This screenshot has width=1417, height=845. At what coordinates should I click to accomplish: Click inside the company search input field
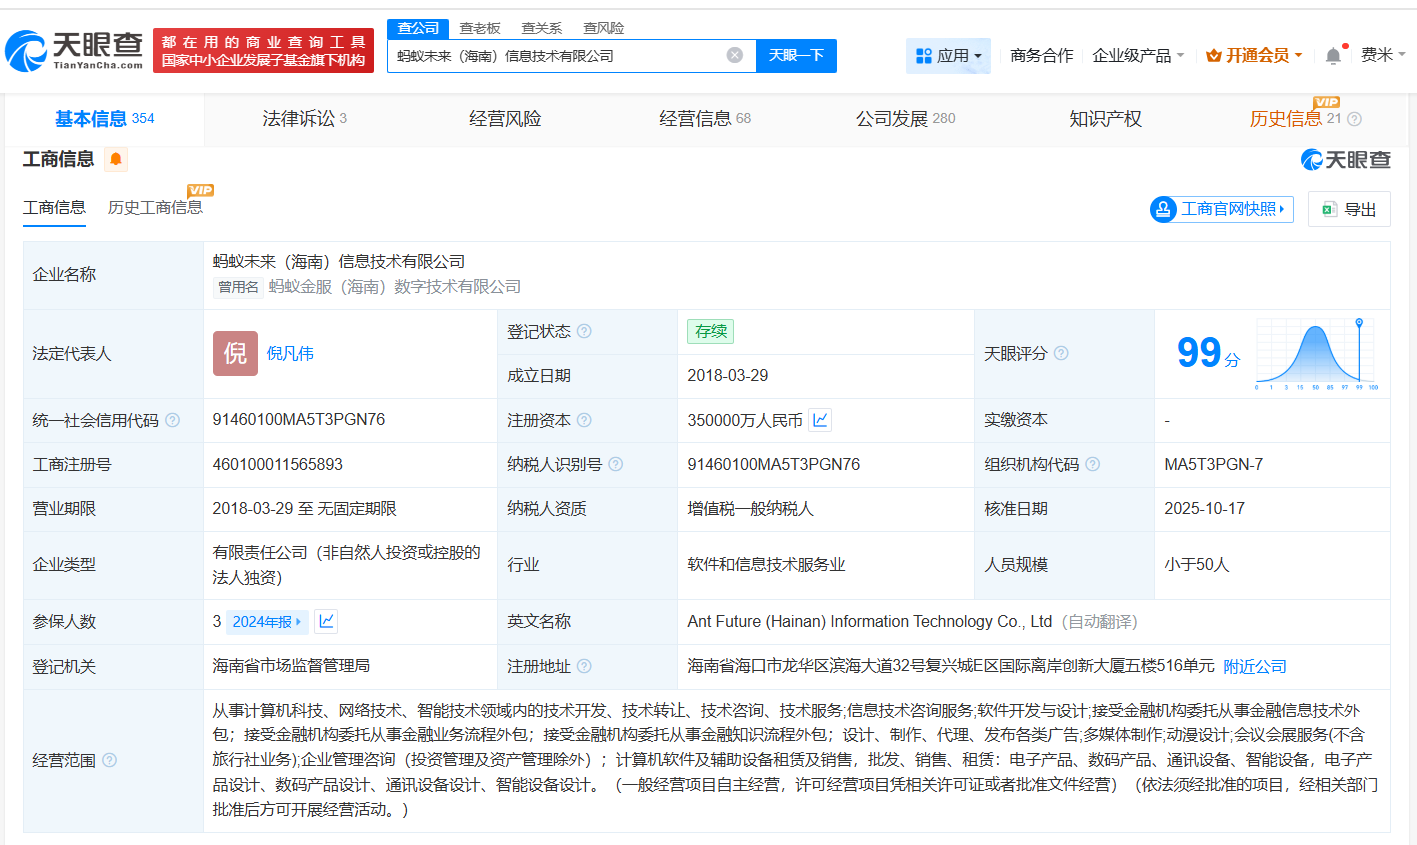click(570, 55)
